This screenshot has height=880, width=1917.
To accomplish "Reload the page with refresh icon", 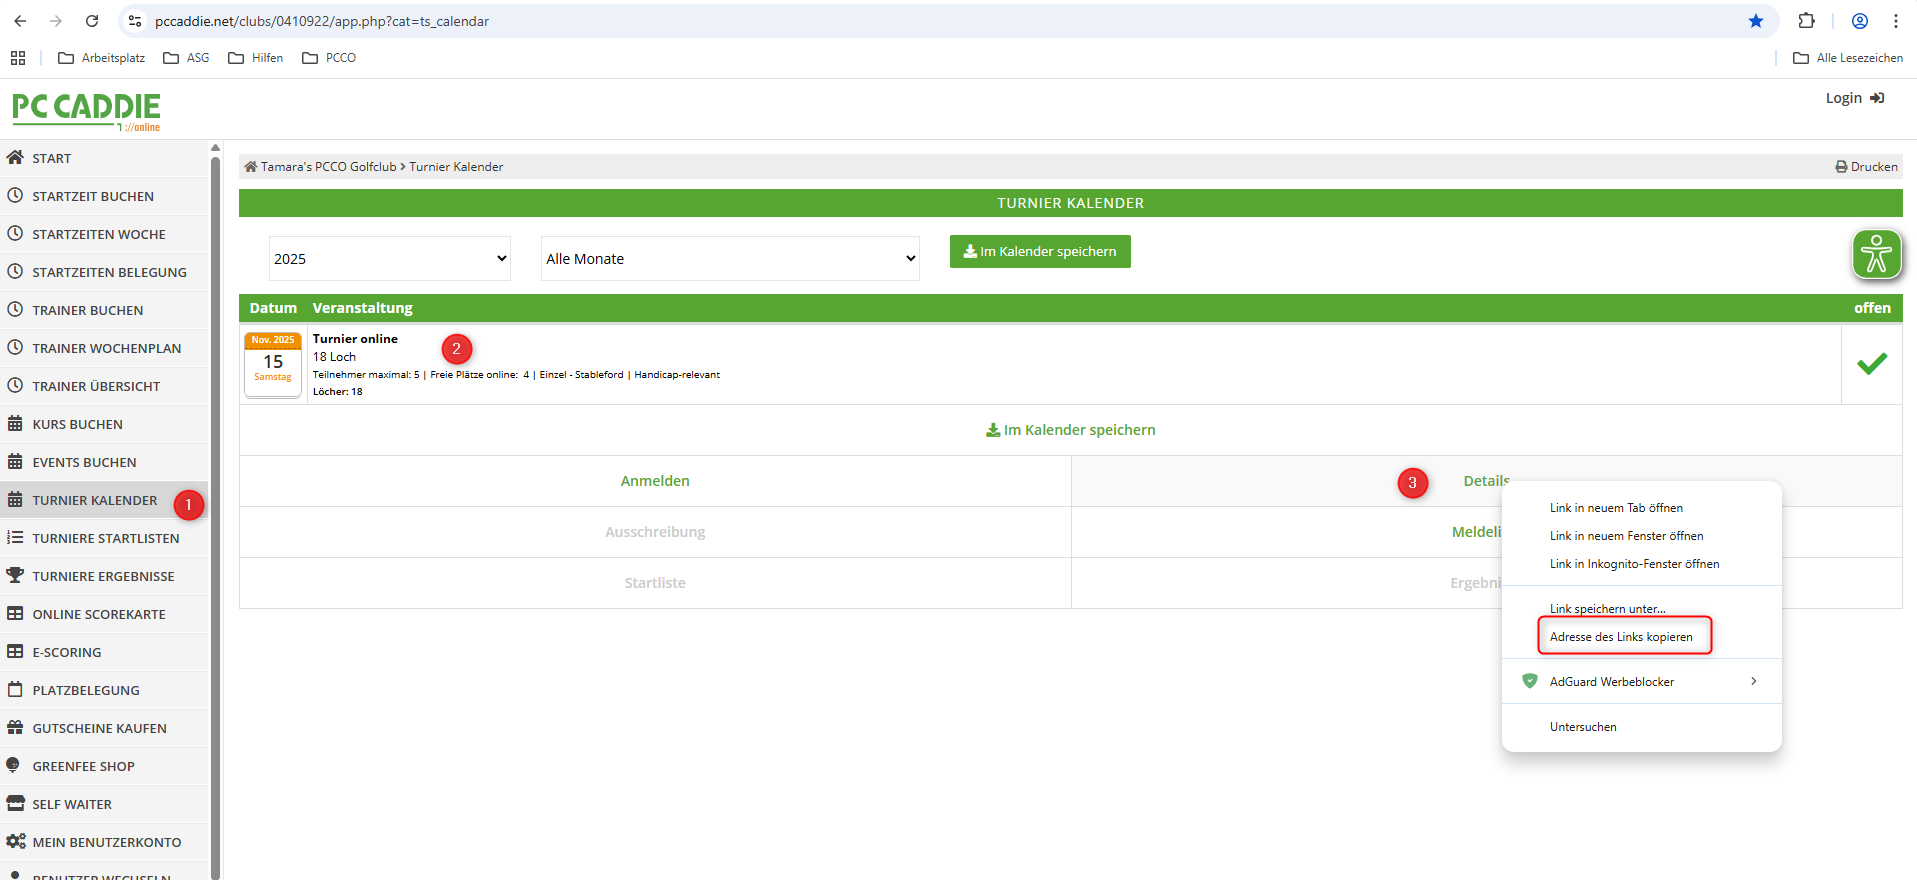I will pyautogui.click(x=92, y=21).
